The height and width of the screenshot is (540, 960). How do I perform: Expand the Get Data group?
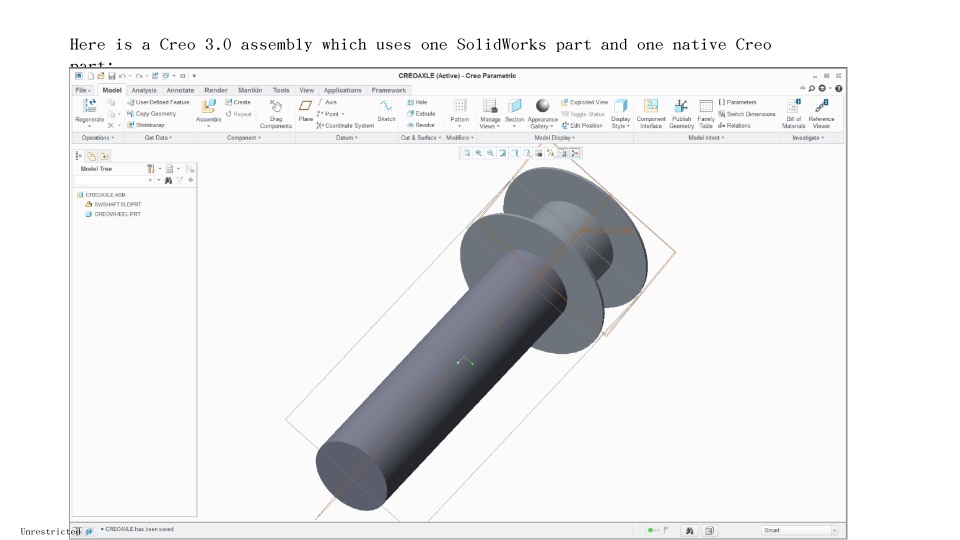[158, 138]
